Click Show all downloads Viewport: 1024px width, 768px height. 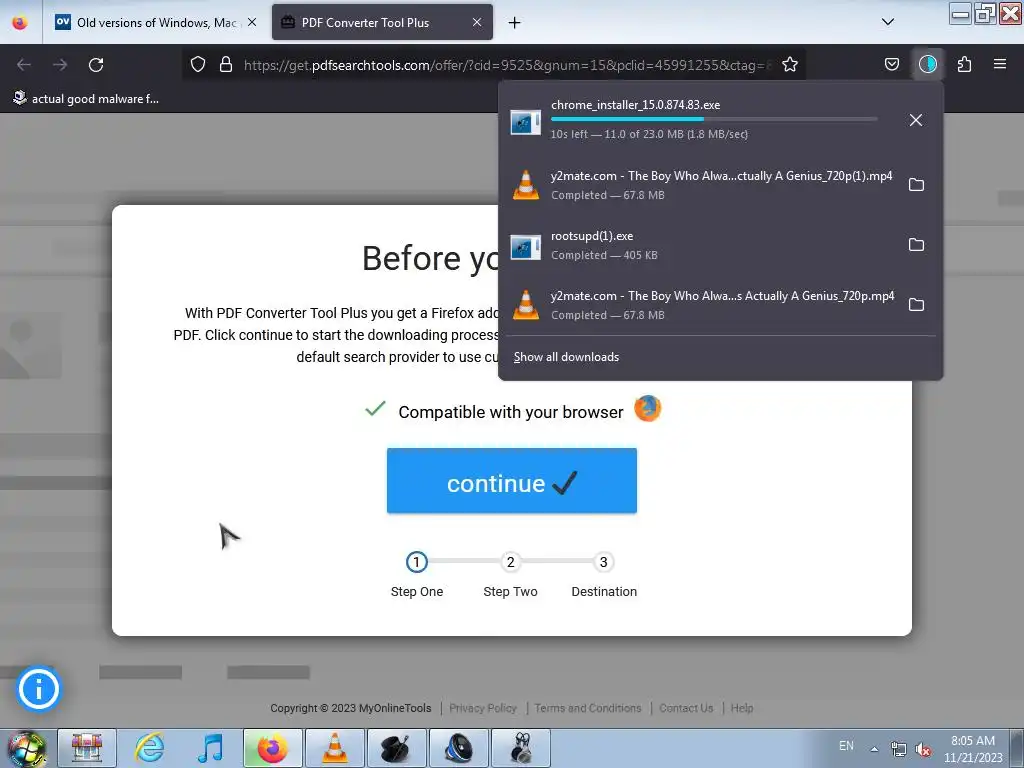coord(566,357)
